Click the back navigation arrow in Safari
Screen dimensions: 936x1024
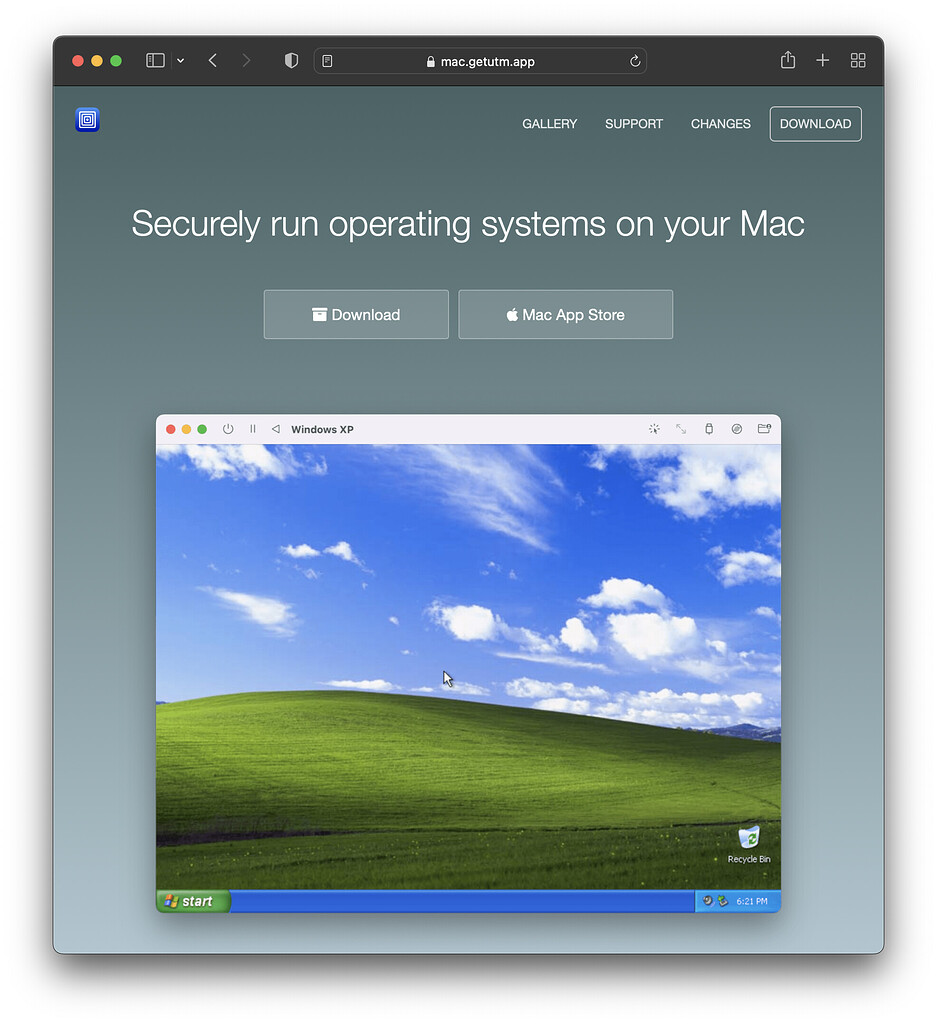click(x=212, y=60)
